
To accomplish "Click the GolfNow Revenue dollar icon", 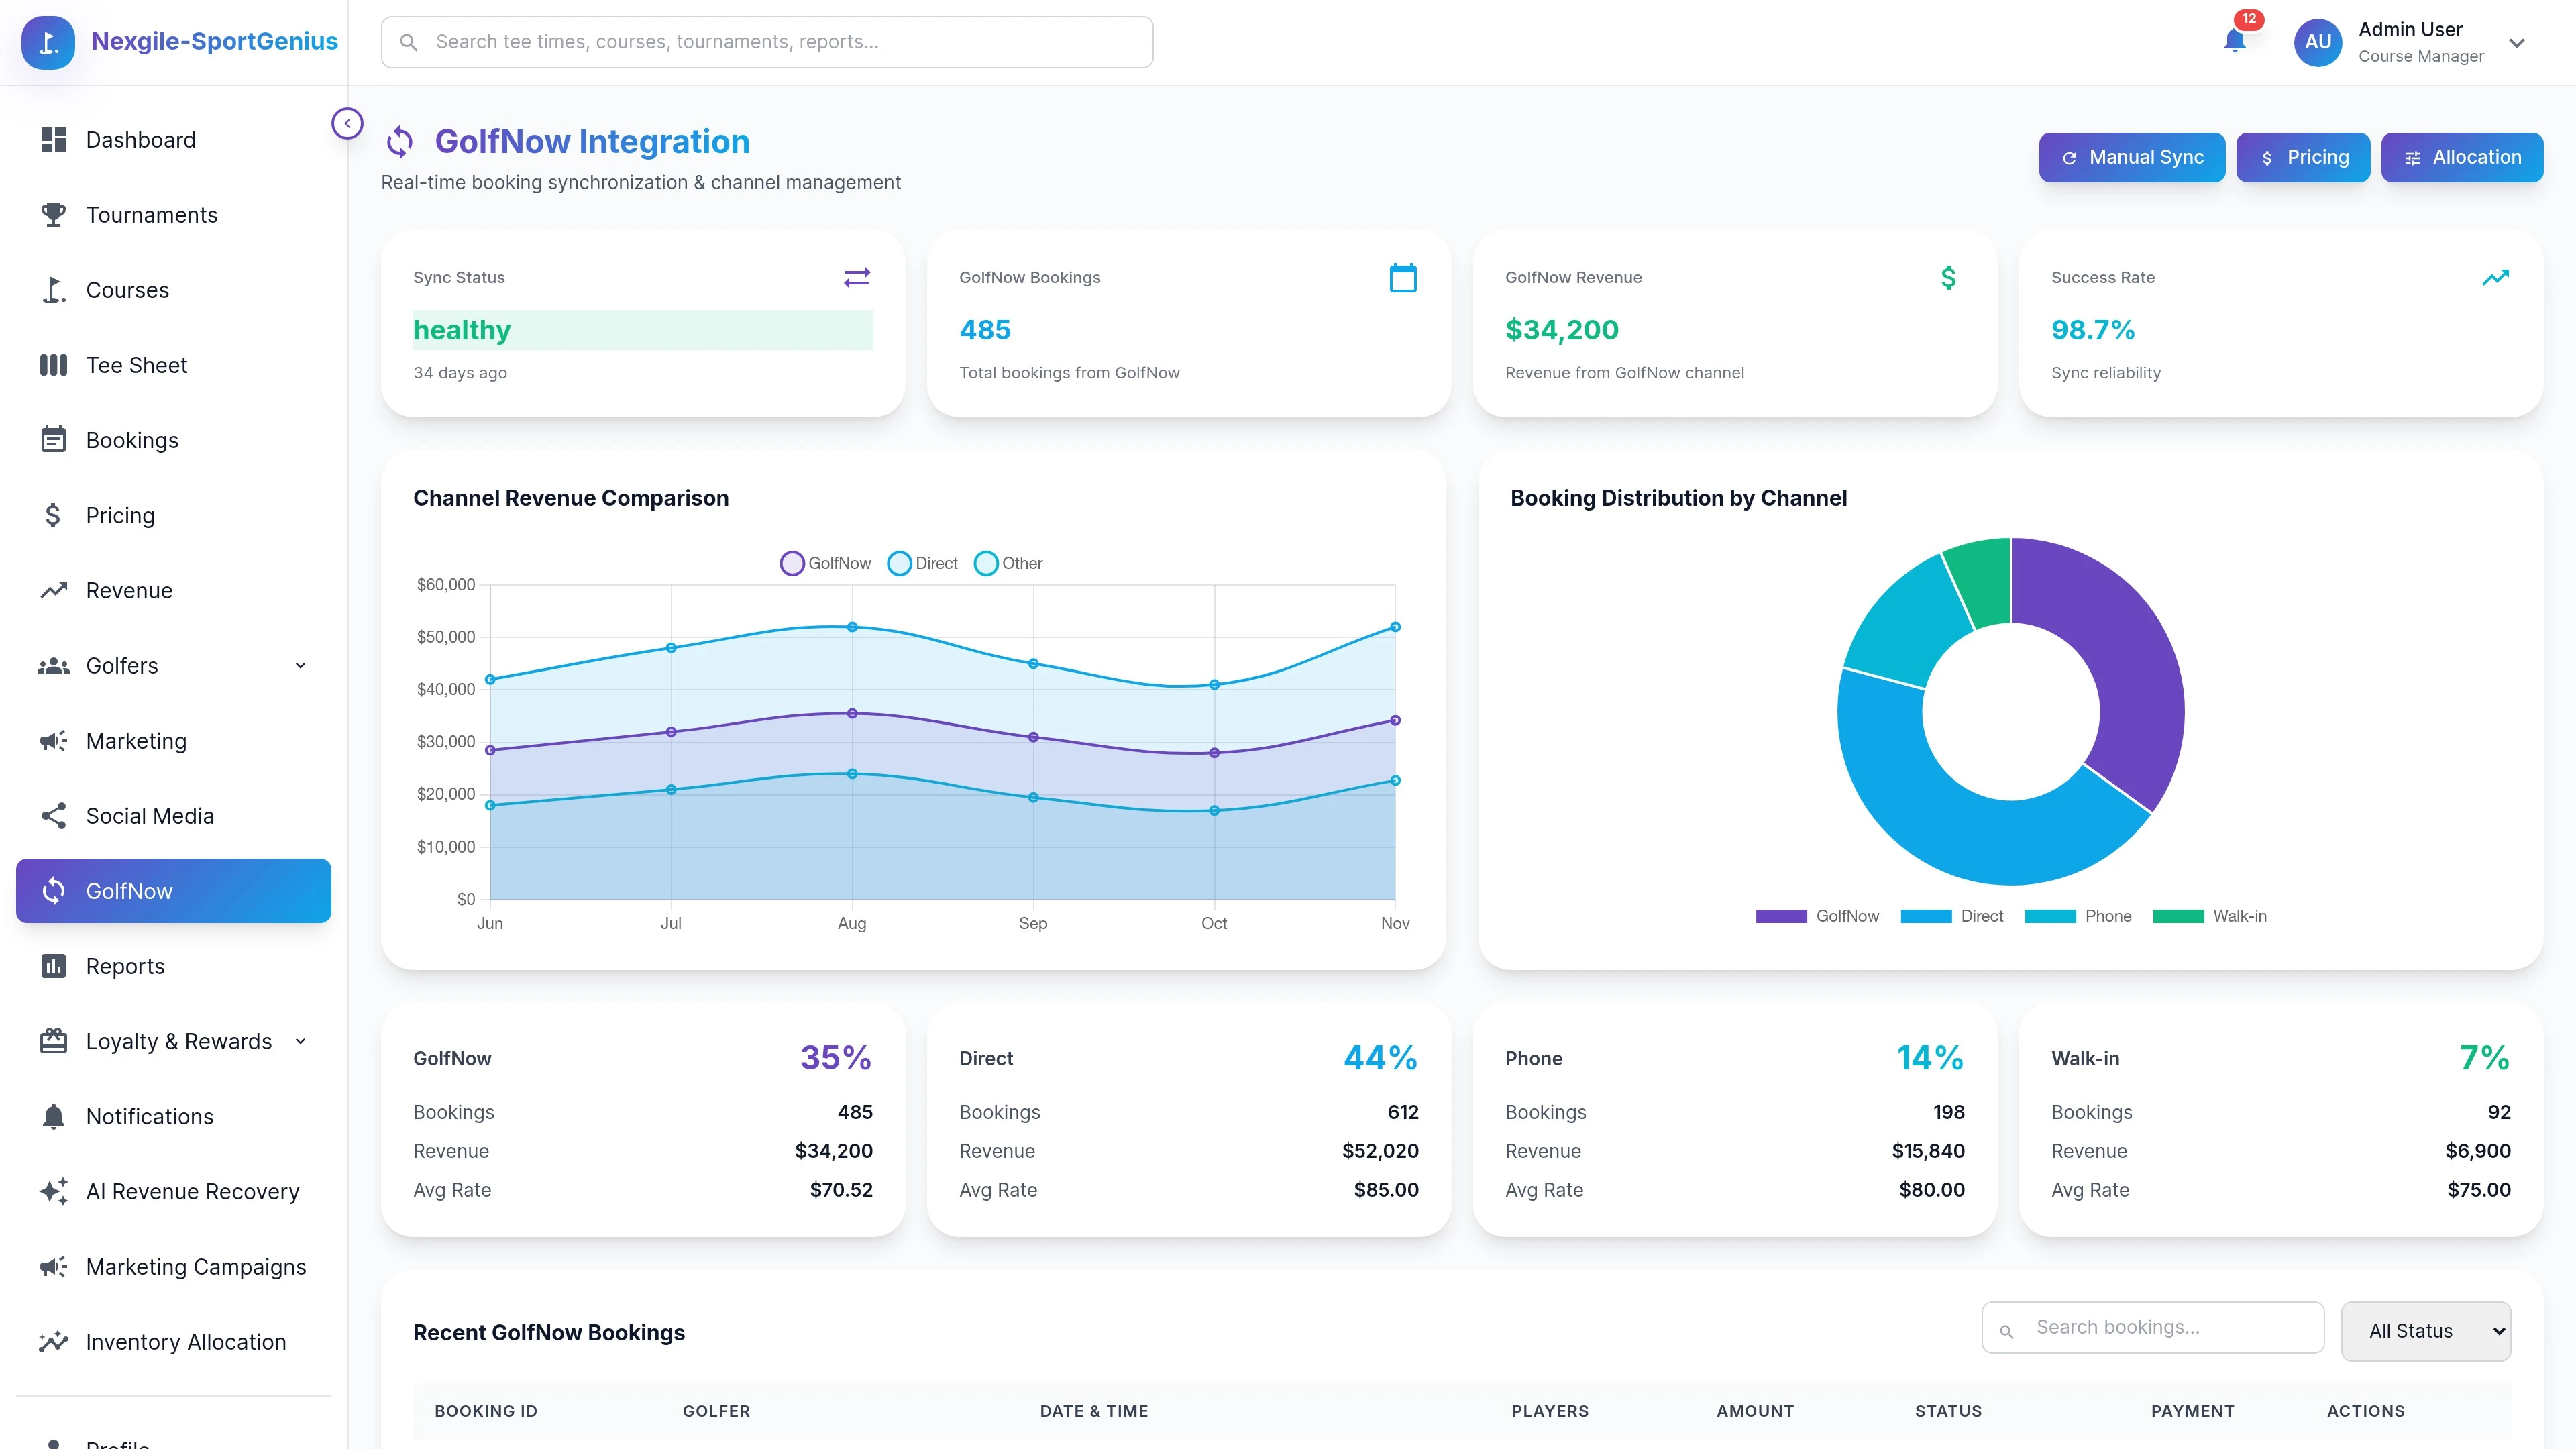I will (1948, 277).
